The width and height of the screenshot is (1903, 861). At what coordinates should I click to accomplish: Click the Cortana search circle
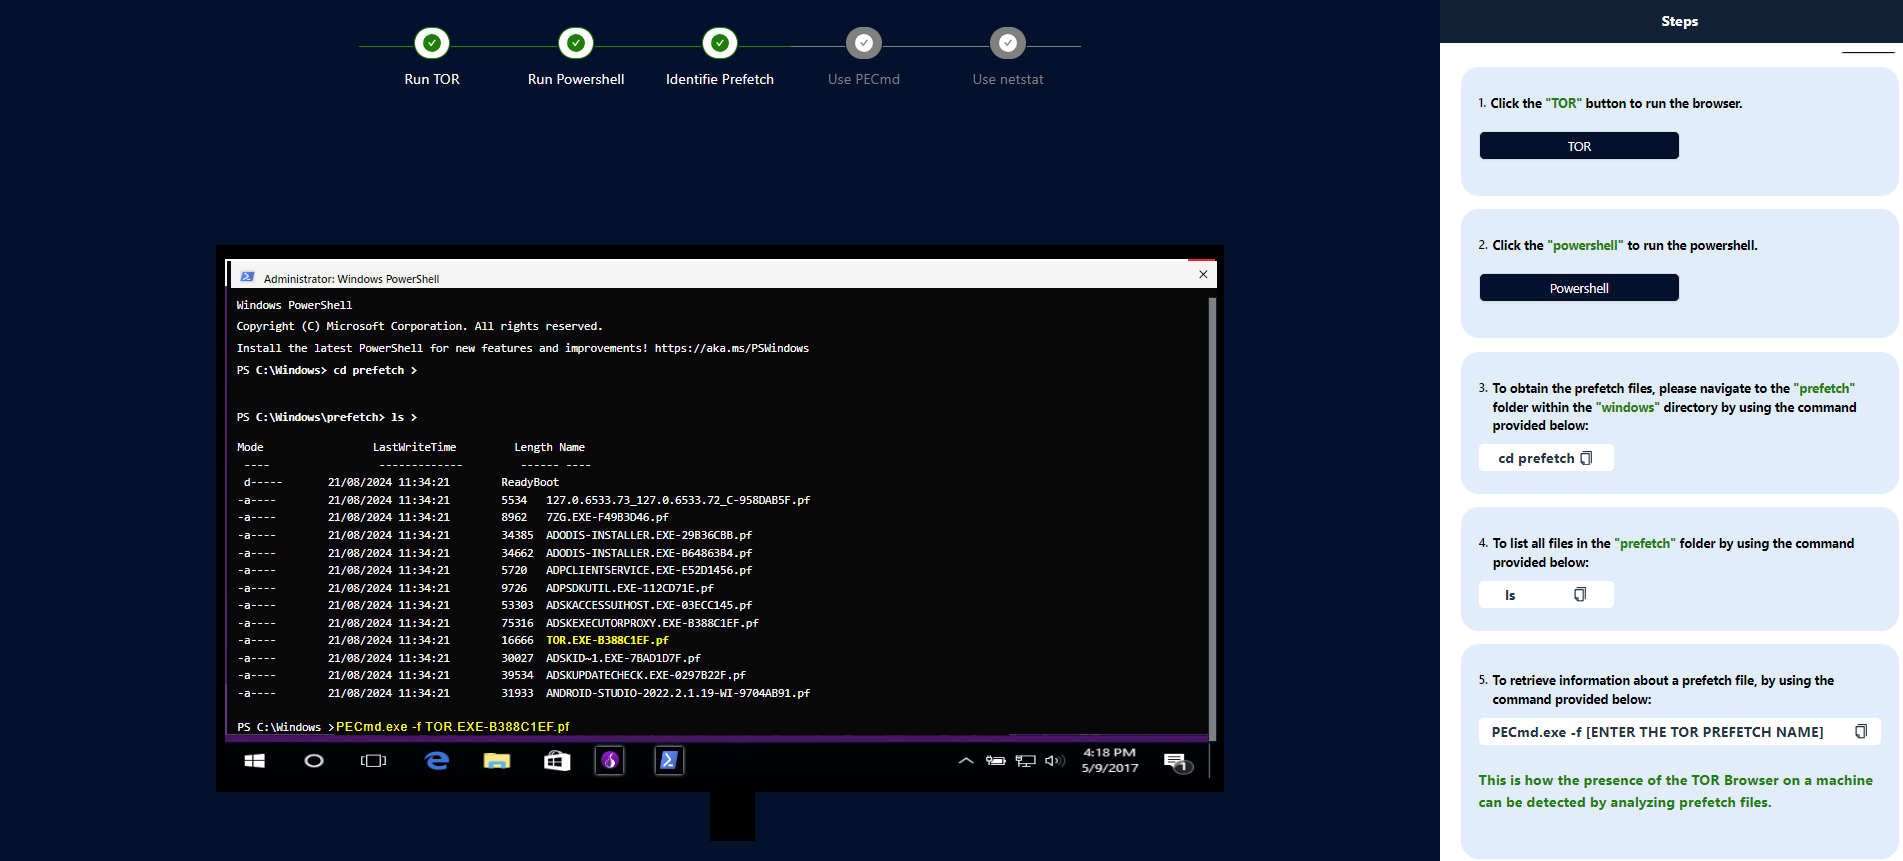(x=314, y=761)
